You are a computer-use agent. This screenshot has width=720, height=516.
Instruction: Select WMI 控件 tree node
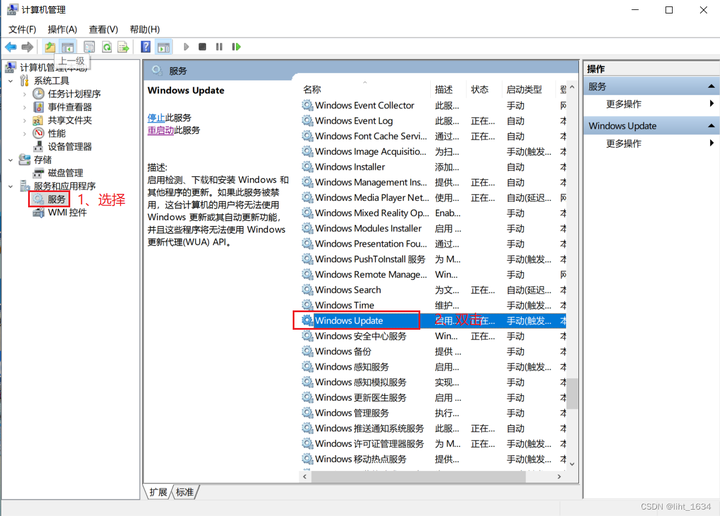pyautogui.click(x=67, y=213)
